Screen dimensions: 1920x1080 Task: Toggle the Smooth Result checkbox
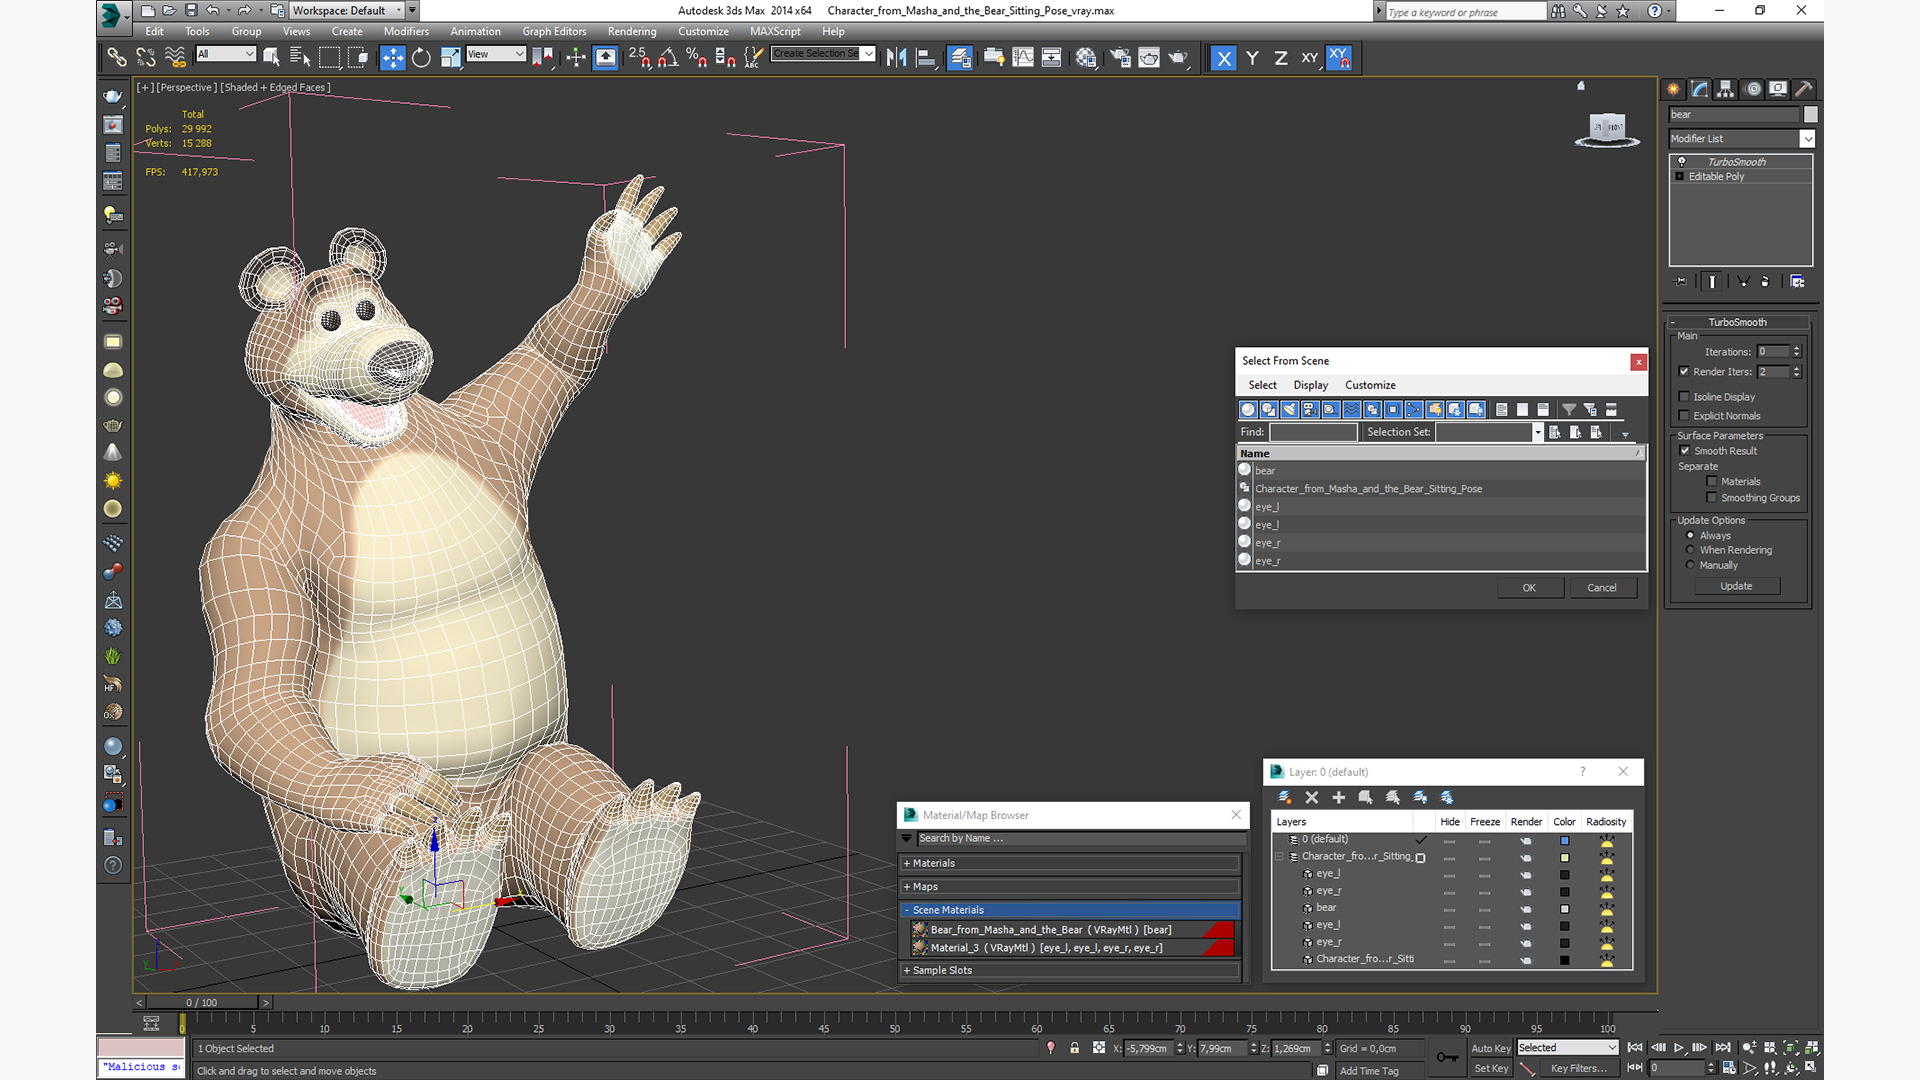point(1684,450)
